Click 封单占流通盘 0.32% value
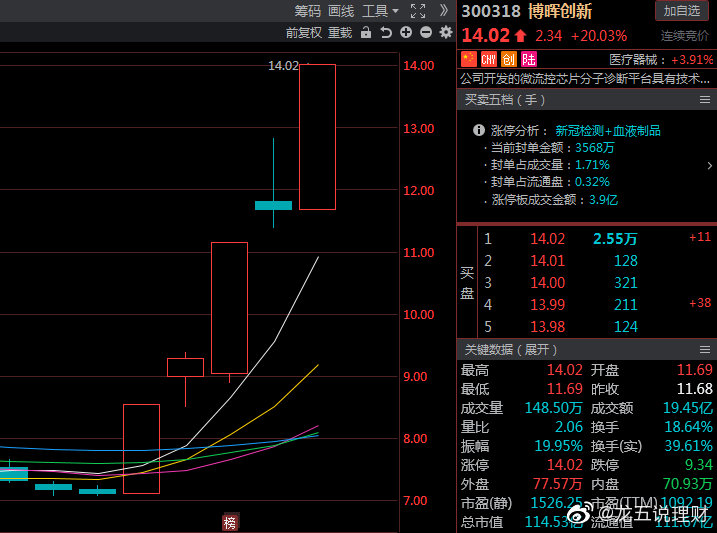 tap(592, 182)
